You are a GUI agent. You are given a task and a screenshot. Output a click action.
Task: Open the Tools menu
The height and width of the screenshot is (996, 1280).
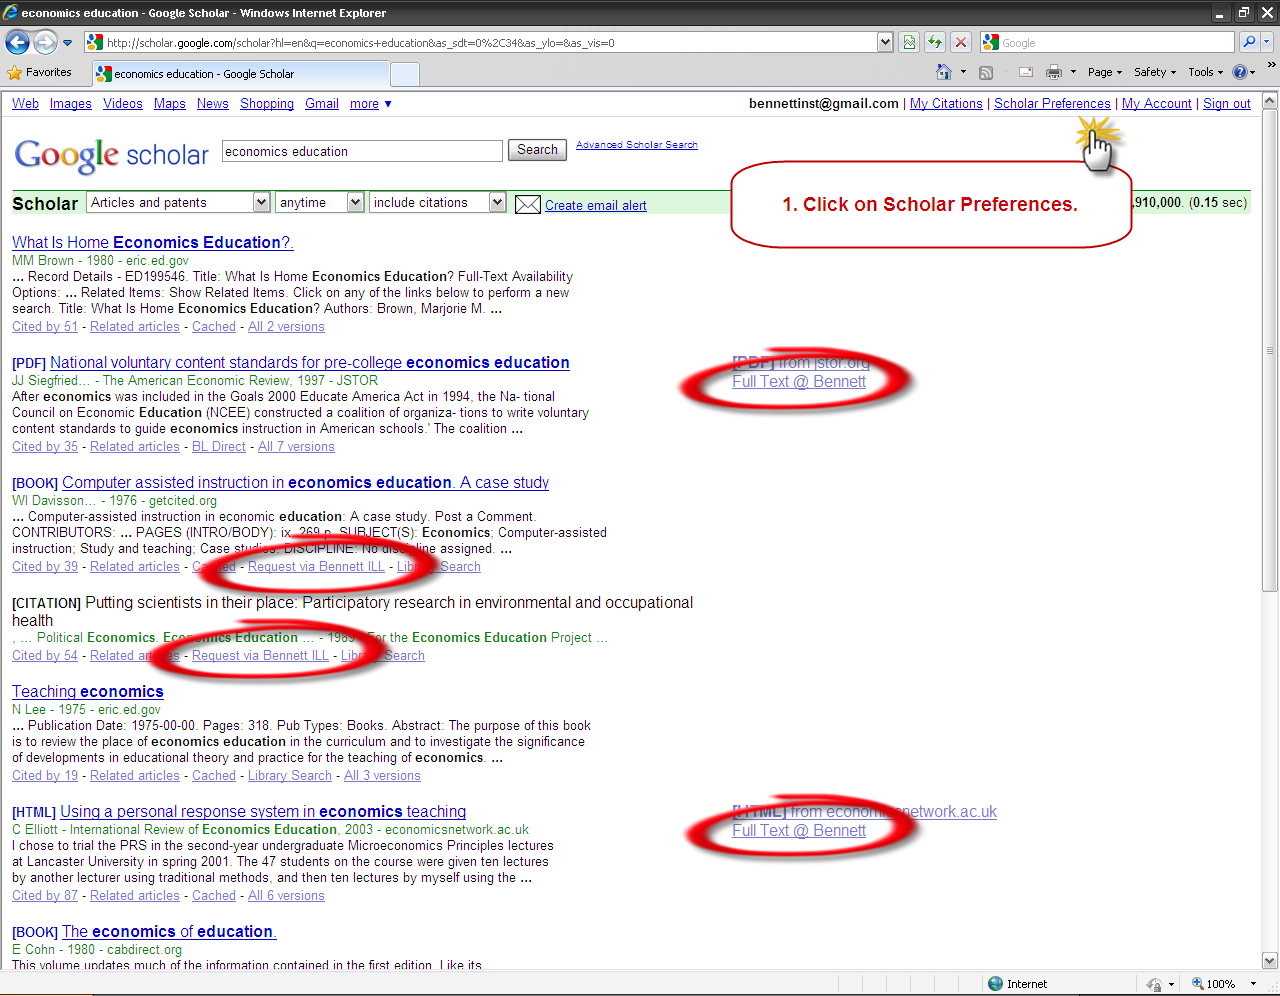1205,72
